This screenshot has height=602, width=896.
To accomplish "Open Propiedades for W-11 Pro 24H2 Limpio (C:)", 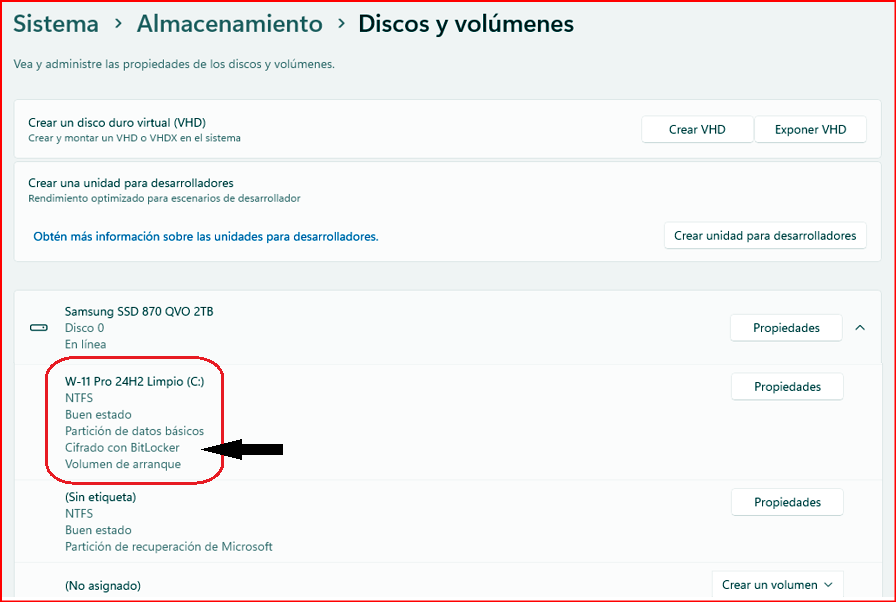I will (787, 387).
